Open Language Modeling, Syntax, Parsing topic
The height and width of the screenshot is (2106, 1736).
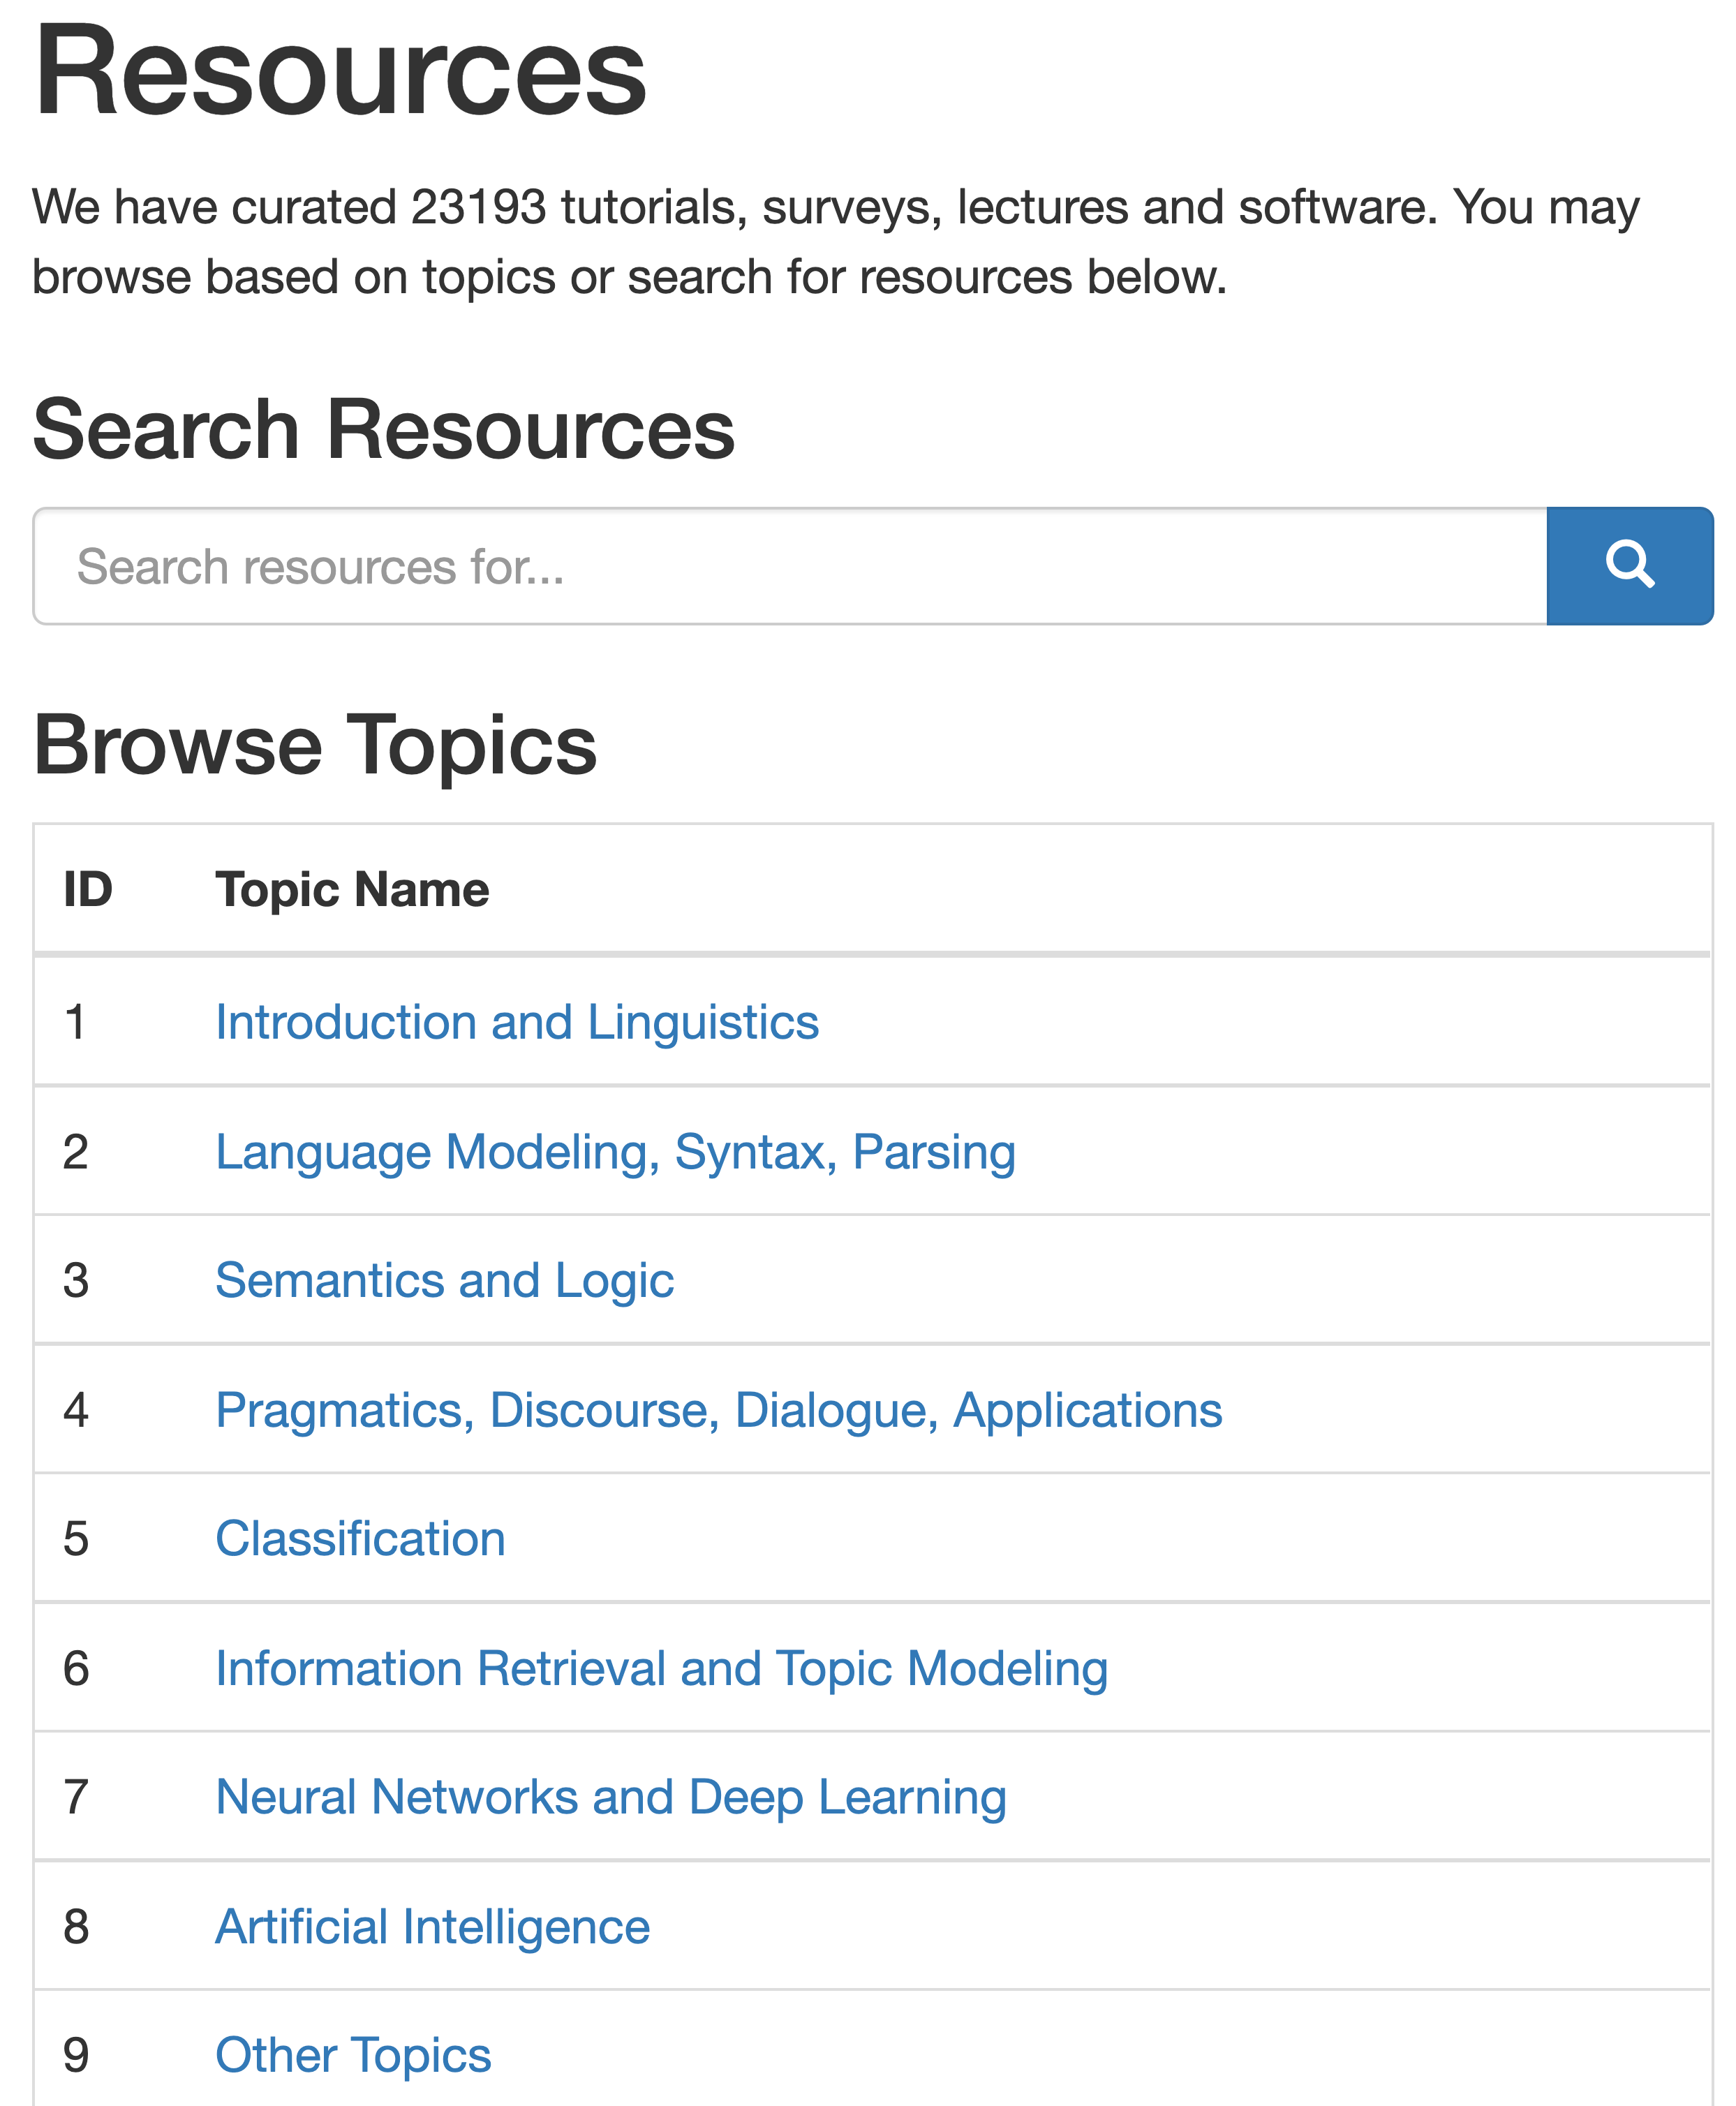tap(615, 1151)
